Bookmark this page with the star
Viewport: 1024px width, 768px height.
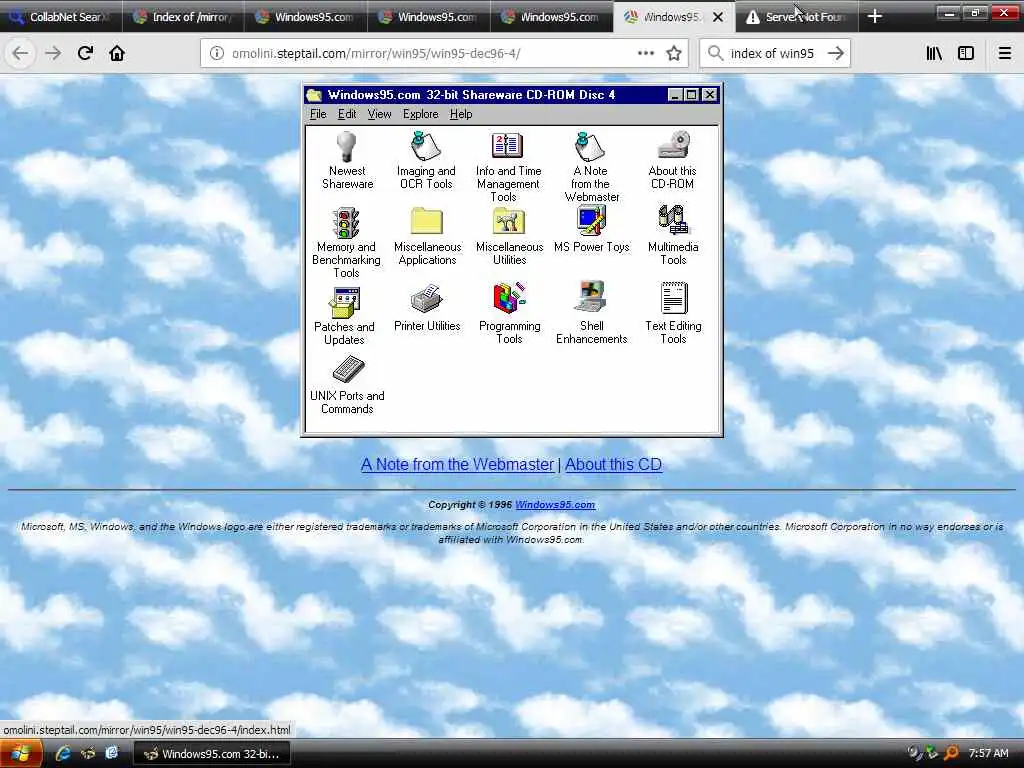(674, 54)
